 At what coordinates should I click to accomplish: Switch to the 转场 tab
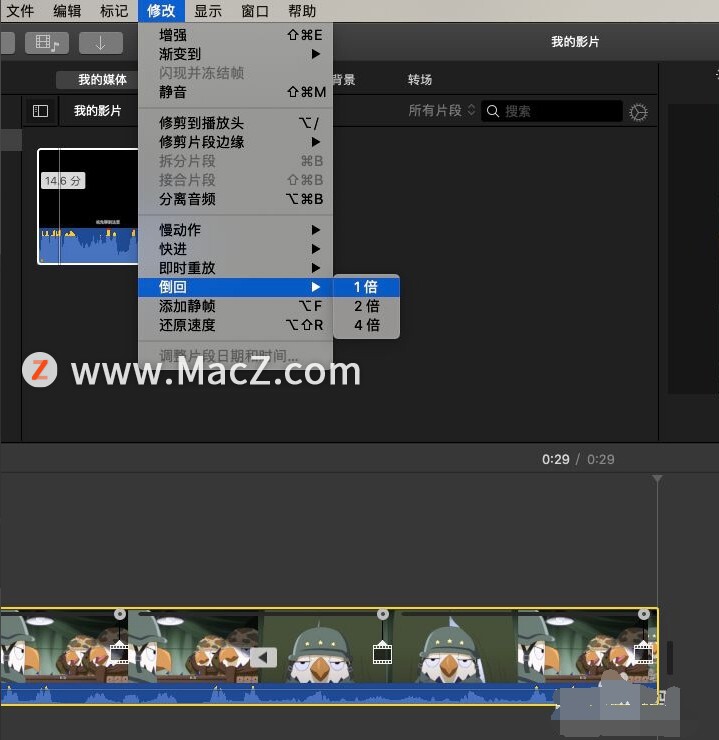pyautogui.click(x=420, y=80)
